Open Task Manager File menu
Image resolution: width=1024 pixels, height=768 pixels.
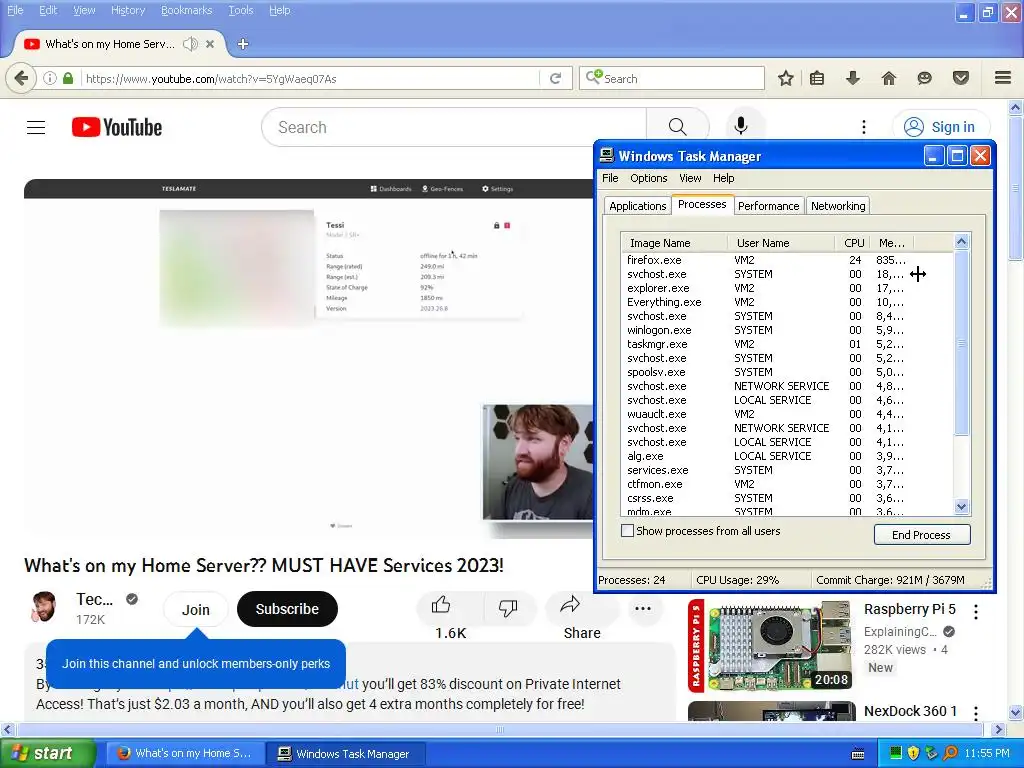(x=610, y=178)
